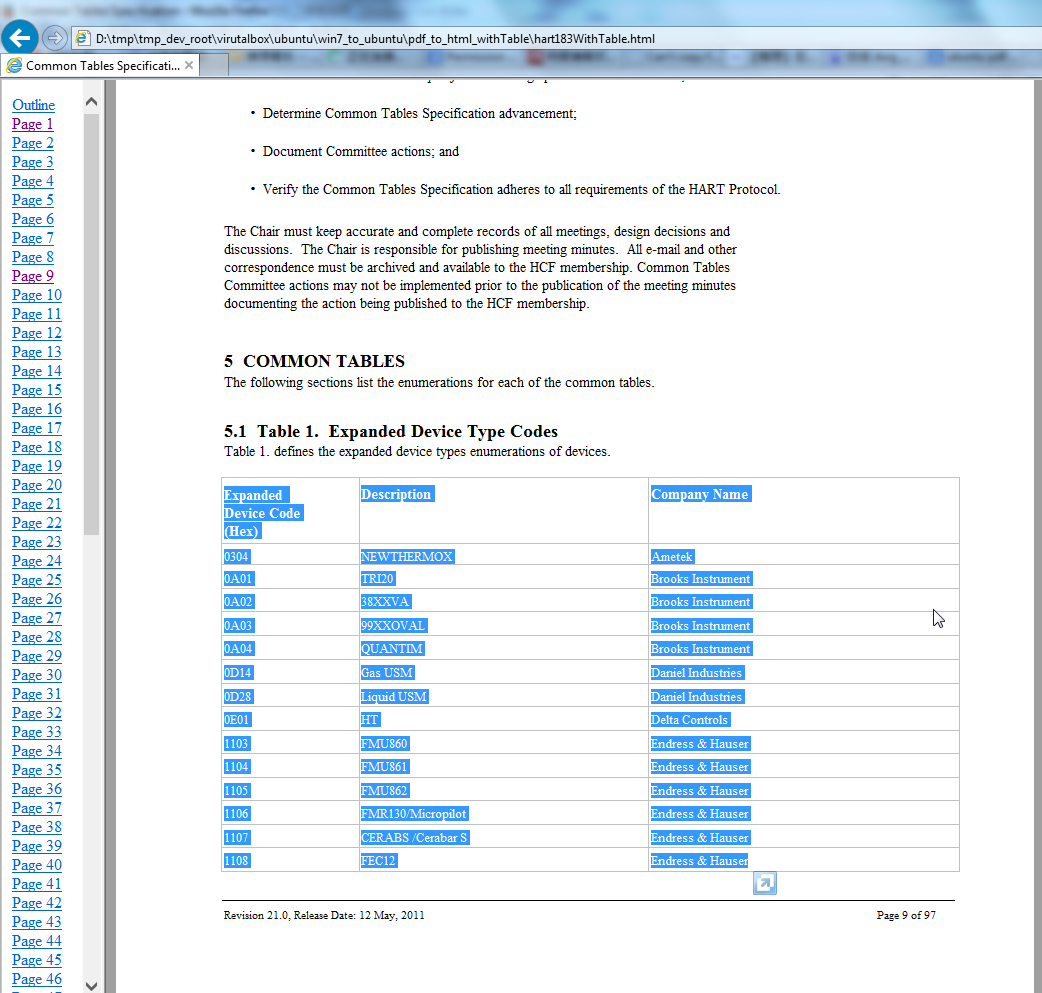Go to Page 32 link
This screenshot has width=1042, height=993.
pyautogui.click(x=37, y=713)
